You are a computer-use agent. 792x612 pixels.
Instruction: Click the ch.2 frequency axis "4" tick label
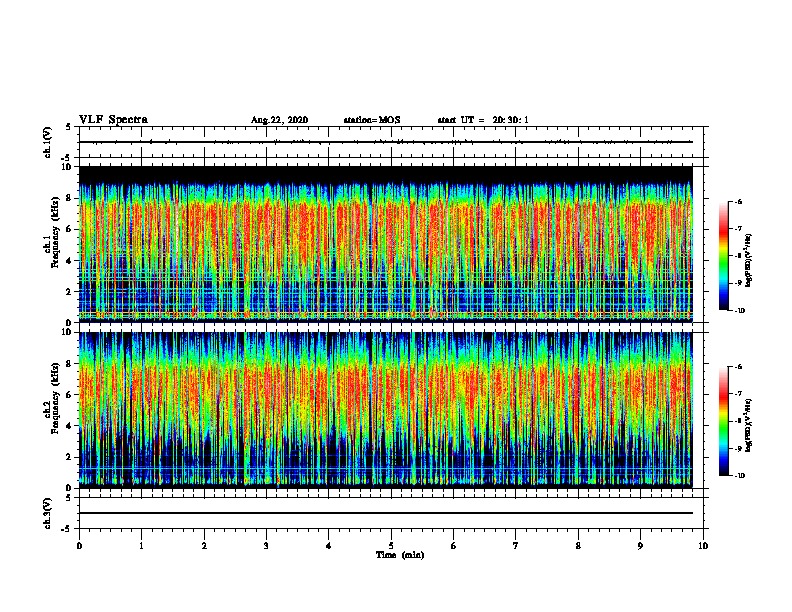pyautogui.click(x=69, y=426)
